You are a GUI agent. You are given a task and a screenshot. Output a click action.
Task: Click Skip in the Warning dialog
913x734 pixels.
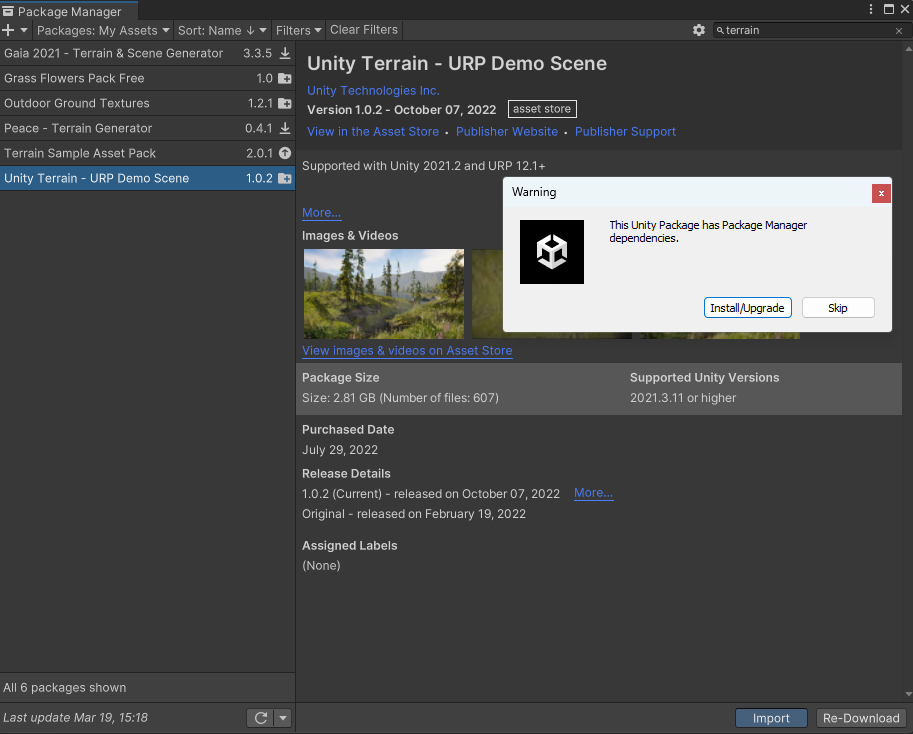(x=838, y=308)
